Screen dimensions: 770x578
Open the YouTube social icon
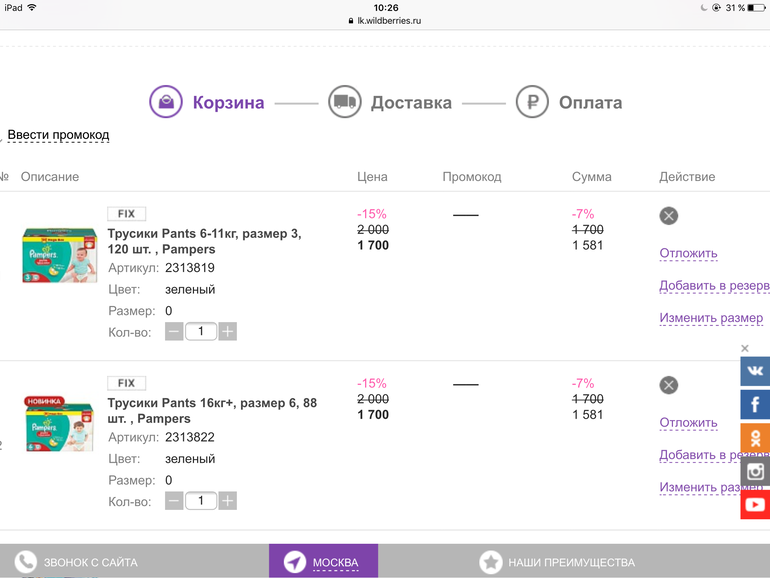[x=755, y=504]
